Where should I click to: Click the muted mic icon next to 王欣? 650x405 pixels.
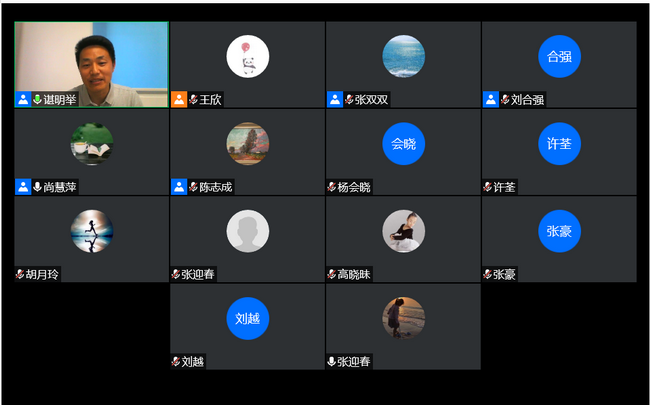click(193, 99)
